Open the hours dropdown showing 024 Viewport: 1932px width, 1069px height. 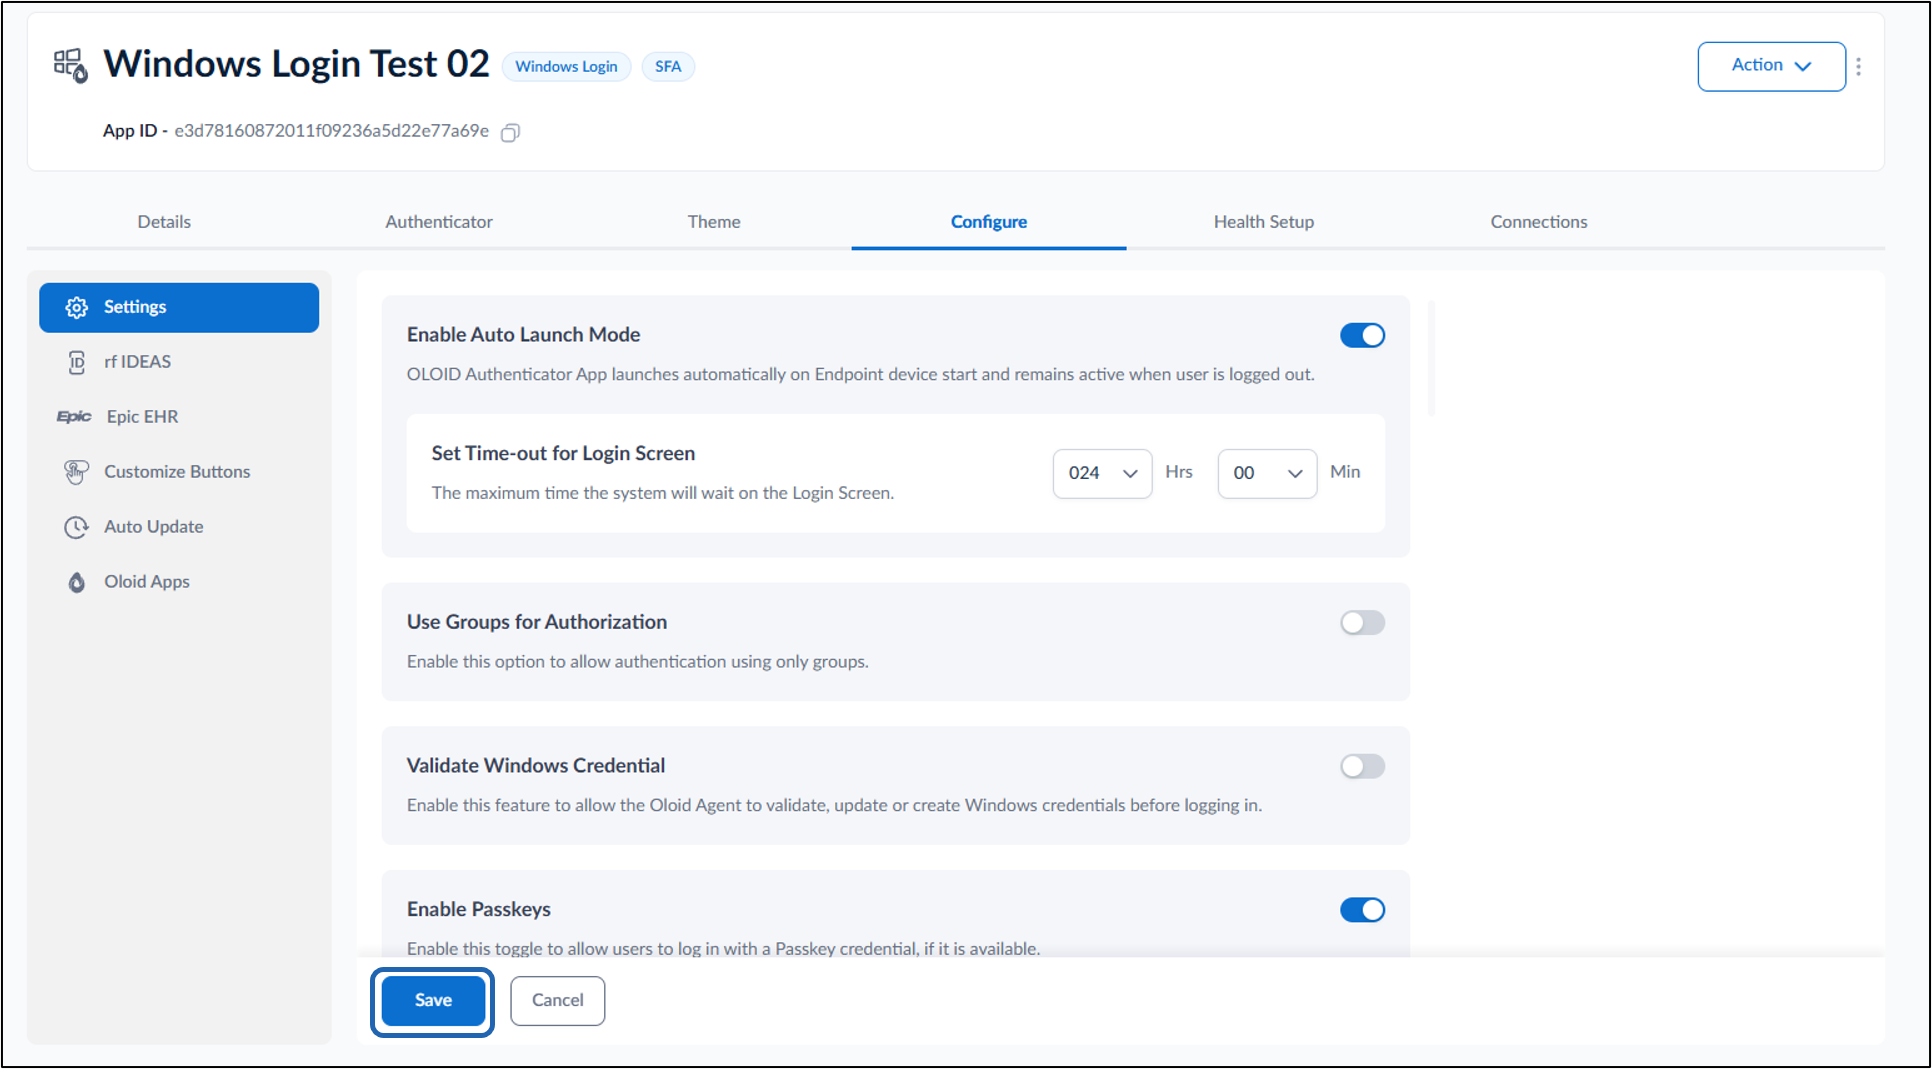click(1102, 473)
